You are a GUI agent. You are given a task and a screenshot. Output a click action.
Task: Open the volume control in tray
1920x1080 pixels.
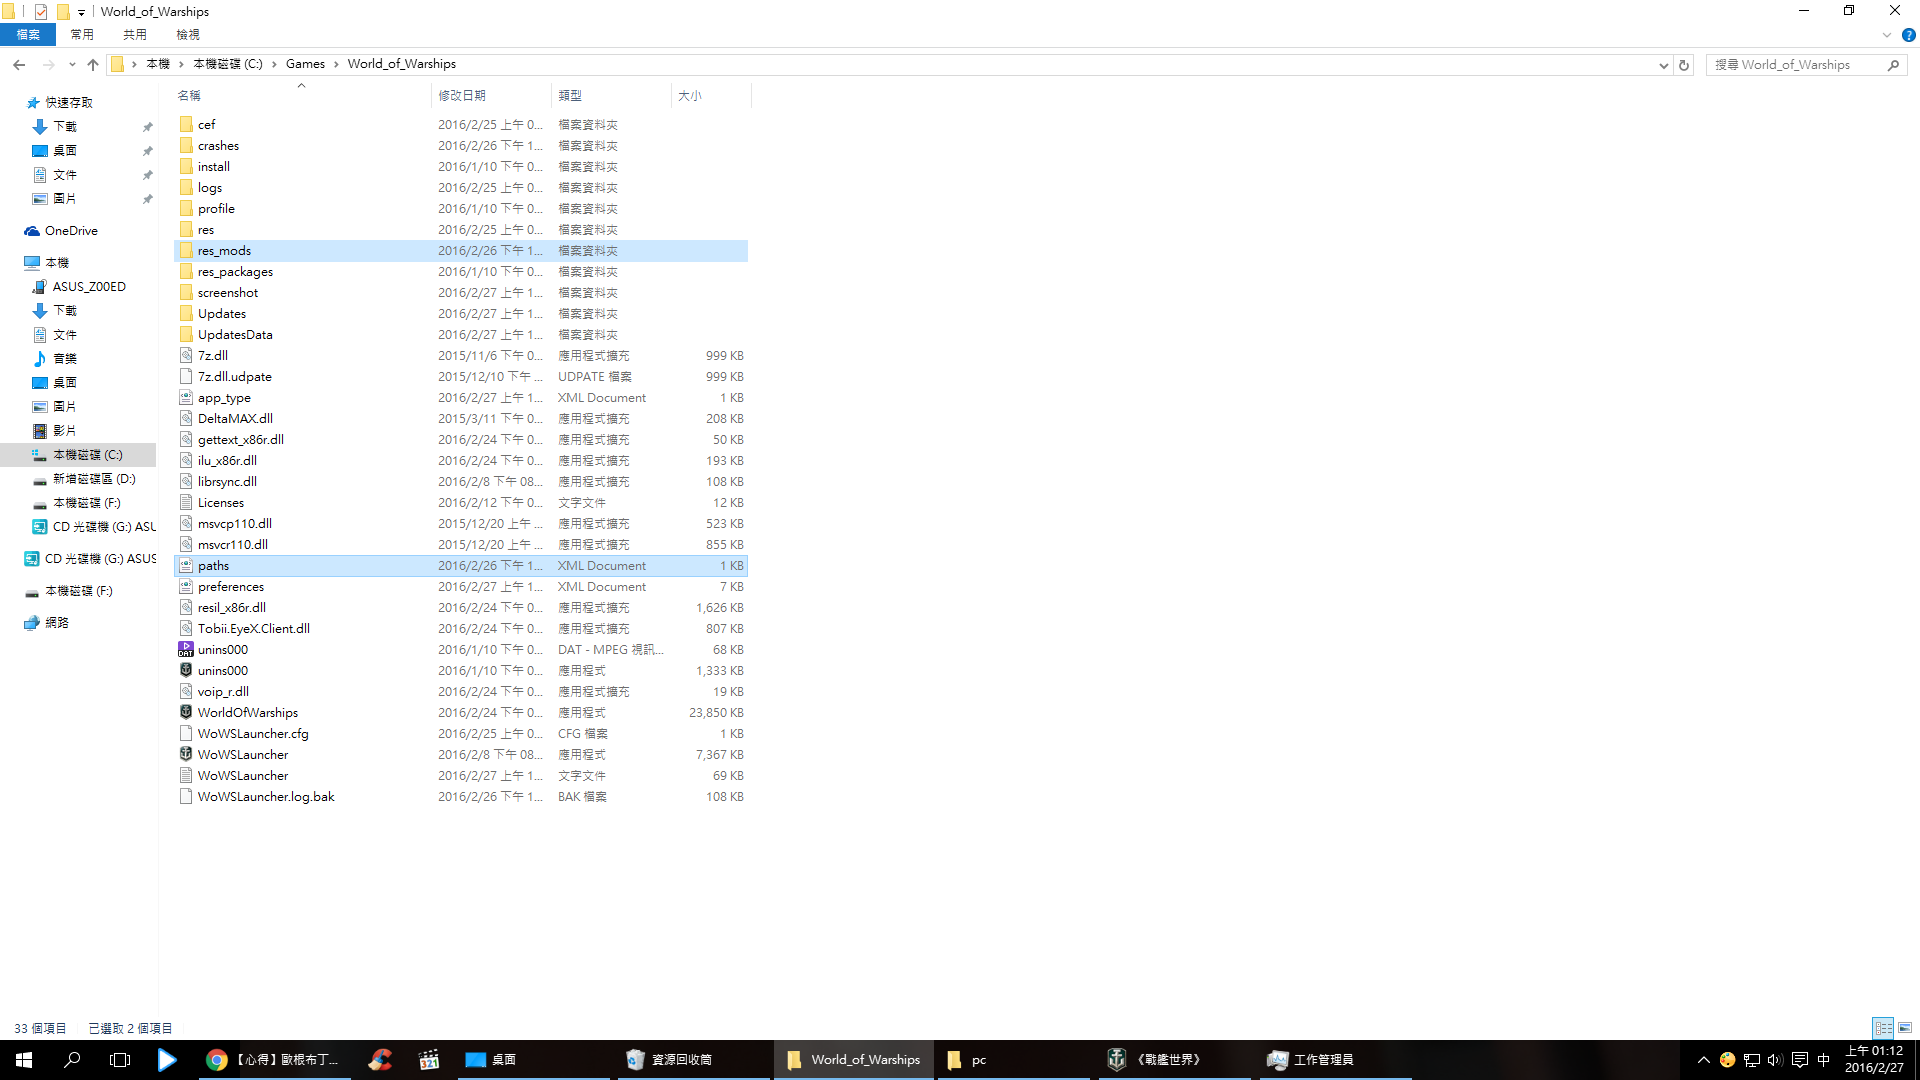click(x=1775, y=1060)
